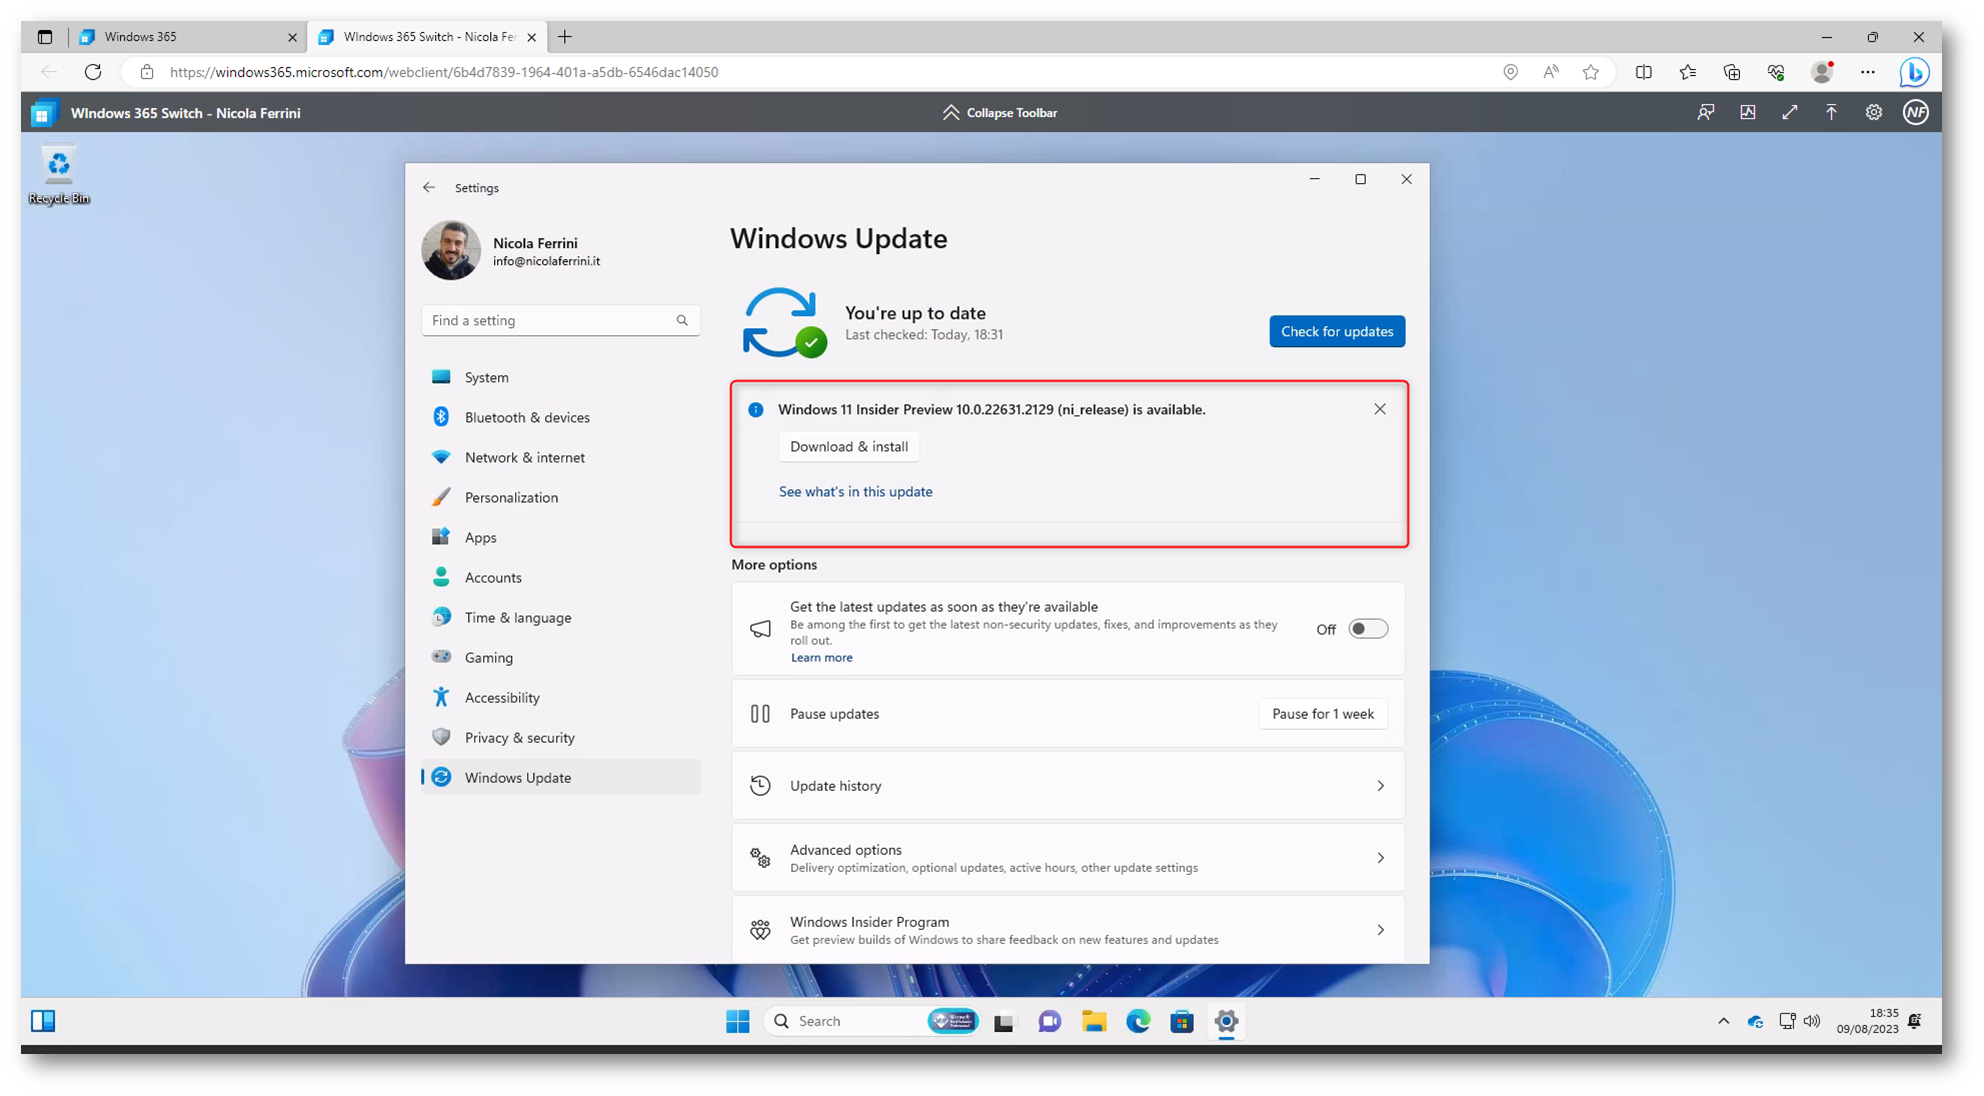Open See what's in this update link
The height and width of the screenshot is (1096, 1984).
click(x=855, y=491)
